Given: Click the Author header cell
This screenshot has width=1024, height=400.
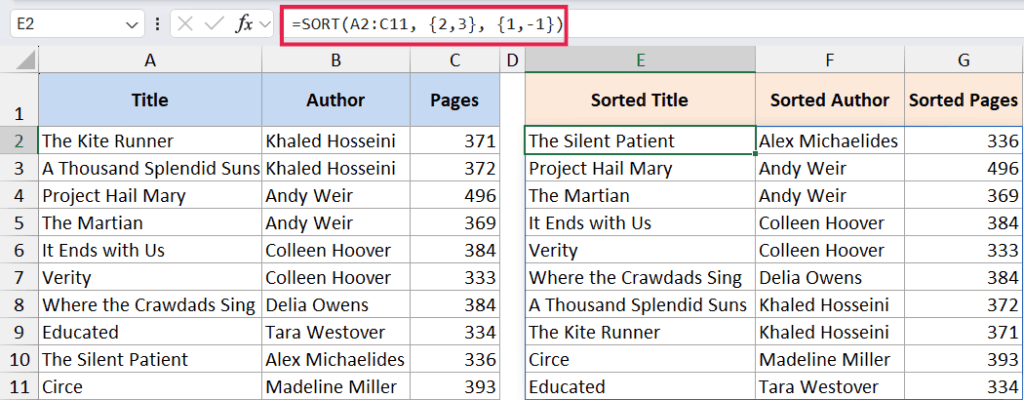Looking at the screenshot, I should (336, 99).
